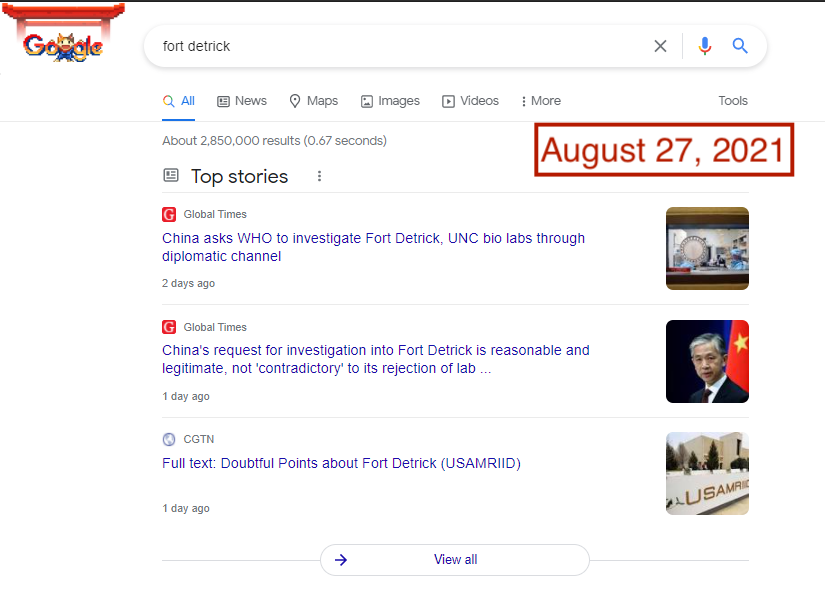Click the Global Times icon on first story
This screenshot has width=825, height=590.
[169, 214]
